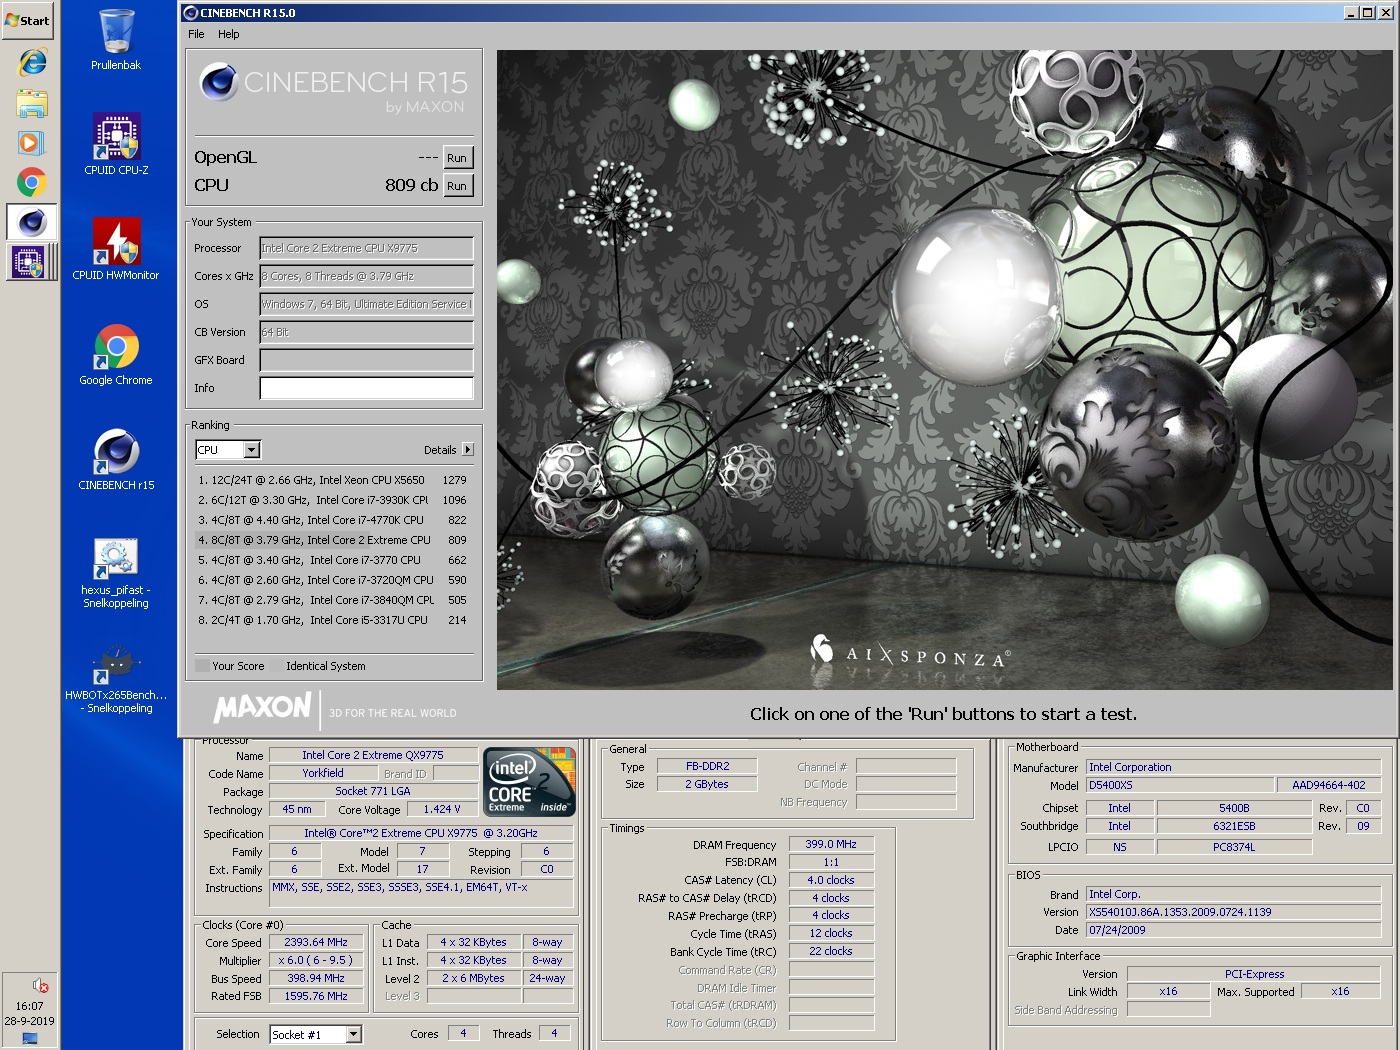Click the Cinebench R15 logo sphere
1400x1050 pixels.
pyautogui.click(x=218, y=82)
